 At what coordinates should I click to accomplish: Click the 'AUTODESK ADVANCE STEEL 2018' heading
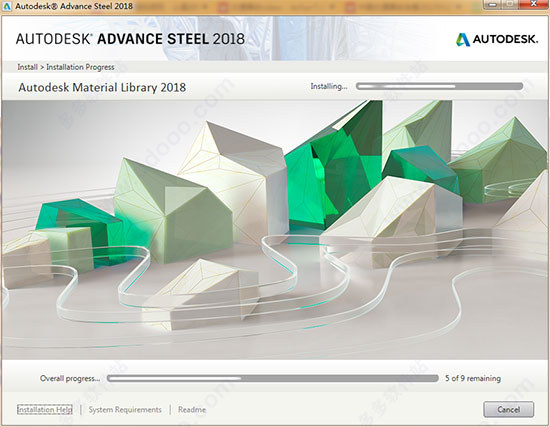click(x=130, y=39)
